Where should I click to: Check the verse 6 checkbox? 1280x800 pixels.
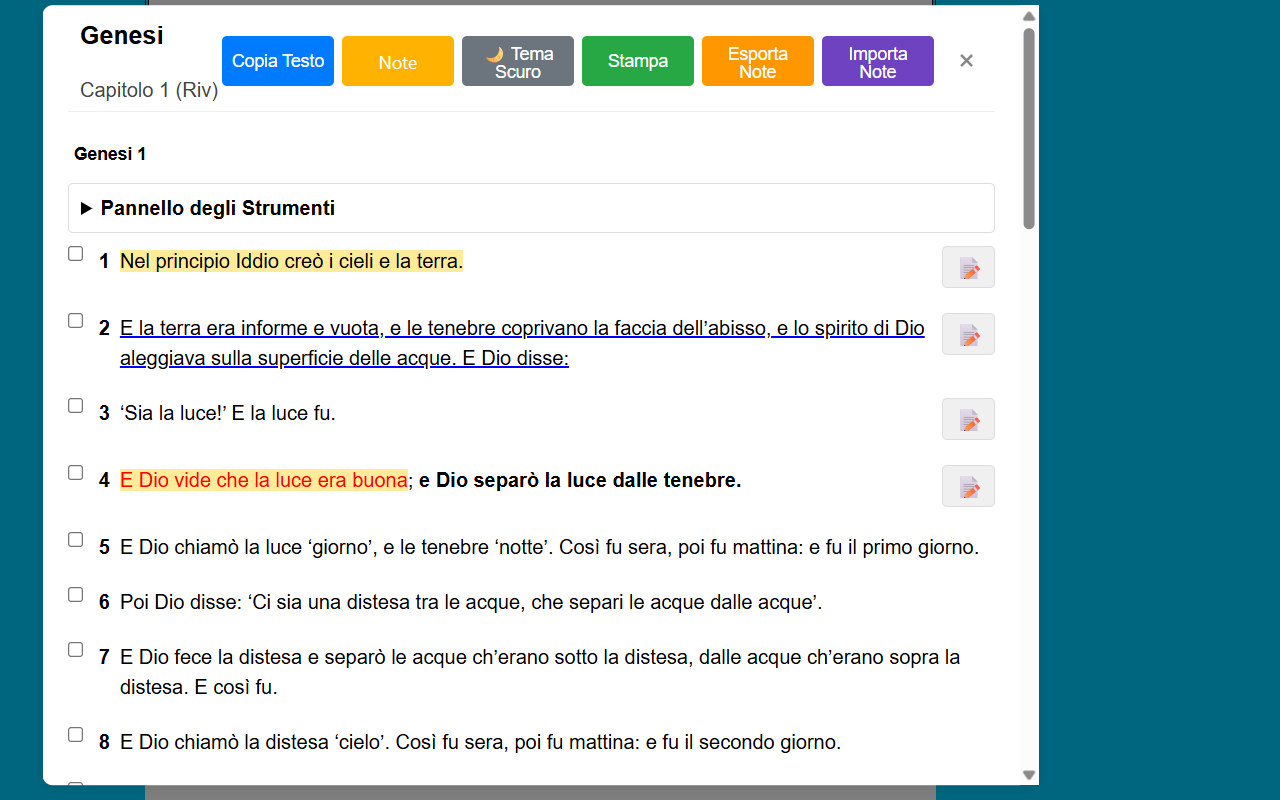click(75, 594)
